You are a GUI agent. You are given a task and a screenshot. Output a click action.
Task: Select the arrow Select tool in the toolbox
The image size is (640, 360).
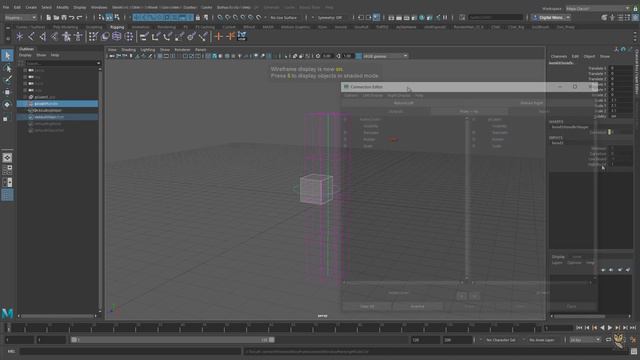pos(7,55)
